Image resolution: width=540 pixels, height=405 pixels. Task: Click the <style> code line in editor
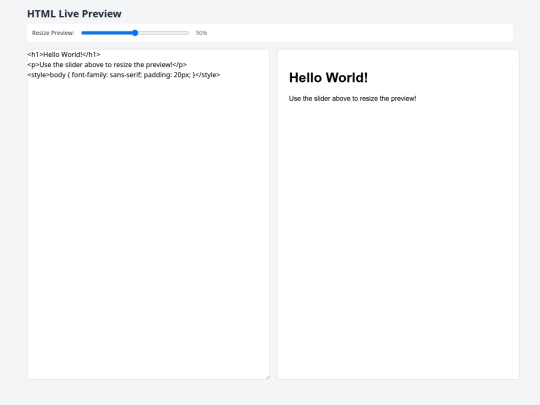point(124,75)
